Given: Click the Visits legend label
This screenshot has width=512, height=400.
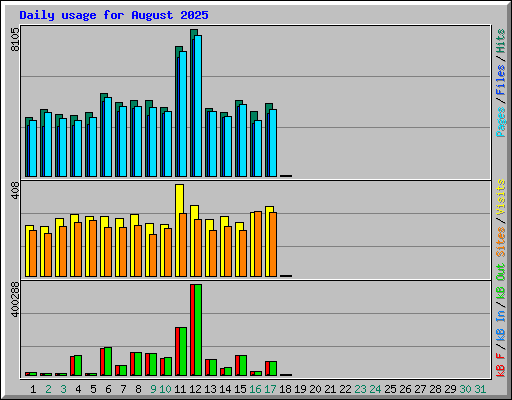Looking at the screenshot, I should point(501,197).
